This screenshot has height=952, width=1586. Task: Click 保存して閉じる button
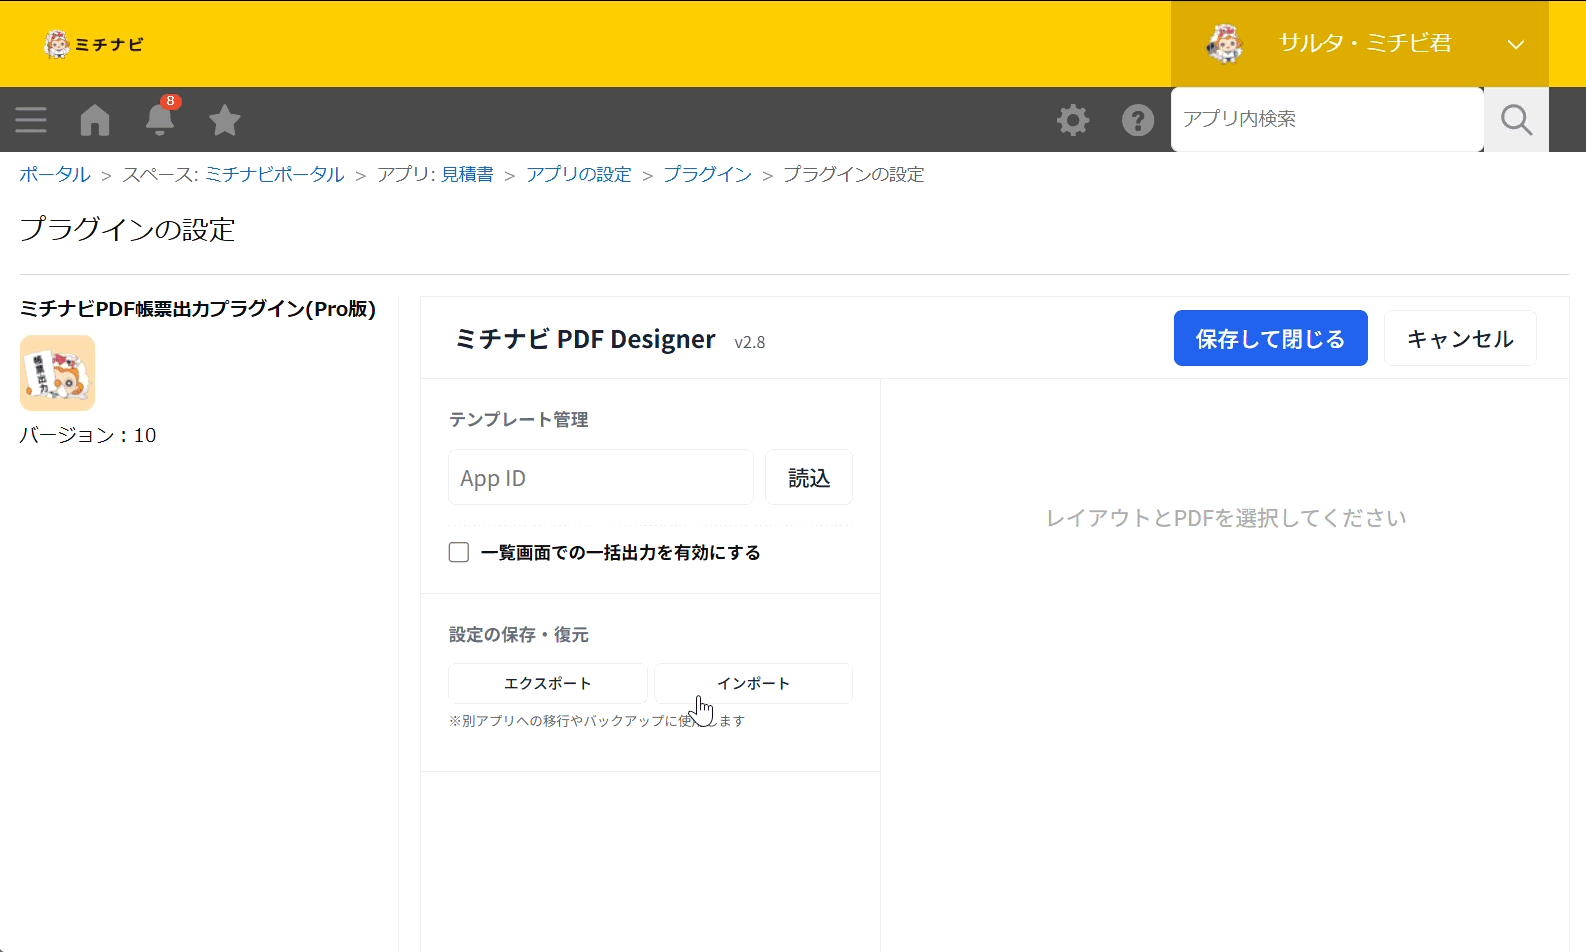coord(1271,338)
